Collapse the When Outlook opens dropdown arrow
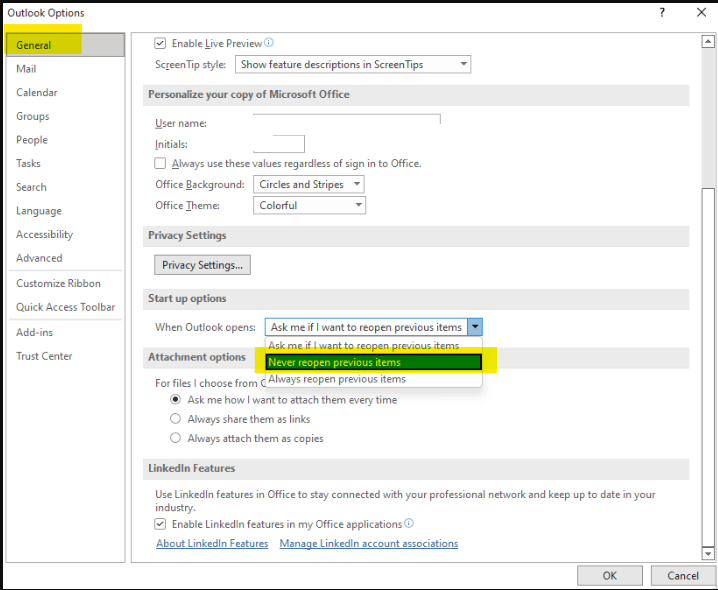The image size is (718, 590). click(475, 327)
